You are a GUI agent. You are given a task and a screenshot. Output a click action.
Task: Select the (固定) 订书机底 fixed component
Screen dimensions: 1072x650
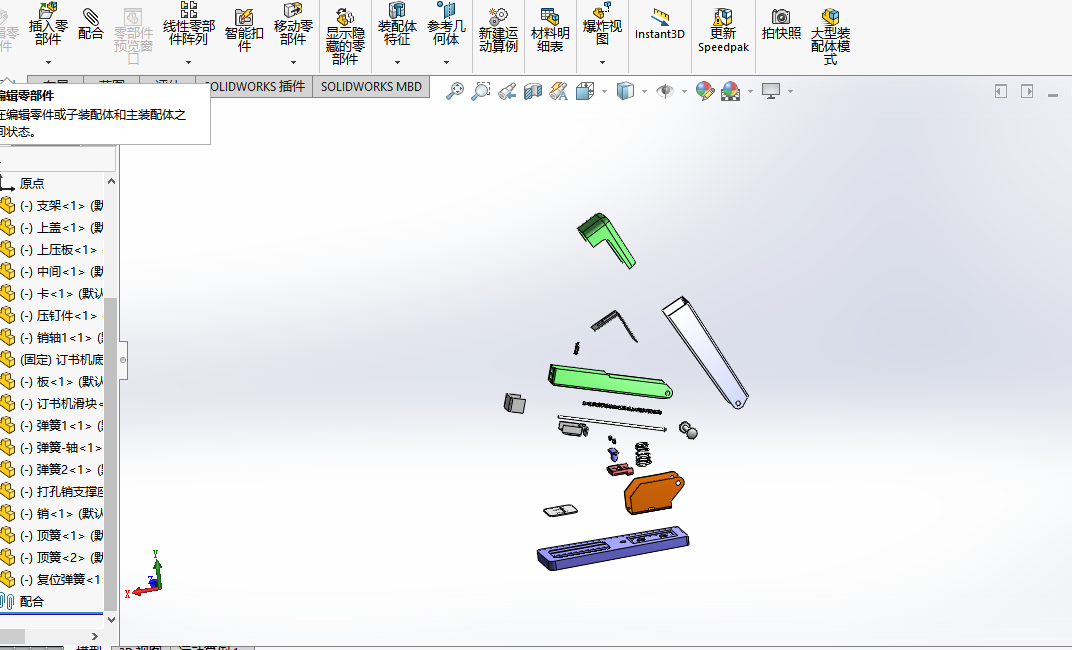point(52,359)
